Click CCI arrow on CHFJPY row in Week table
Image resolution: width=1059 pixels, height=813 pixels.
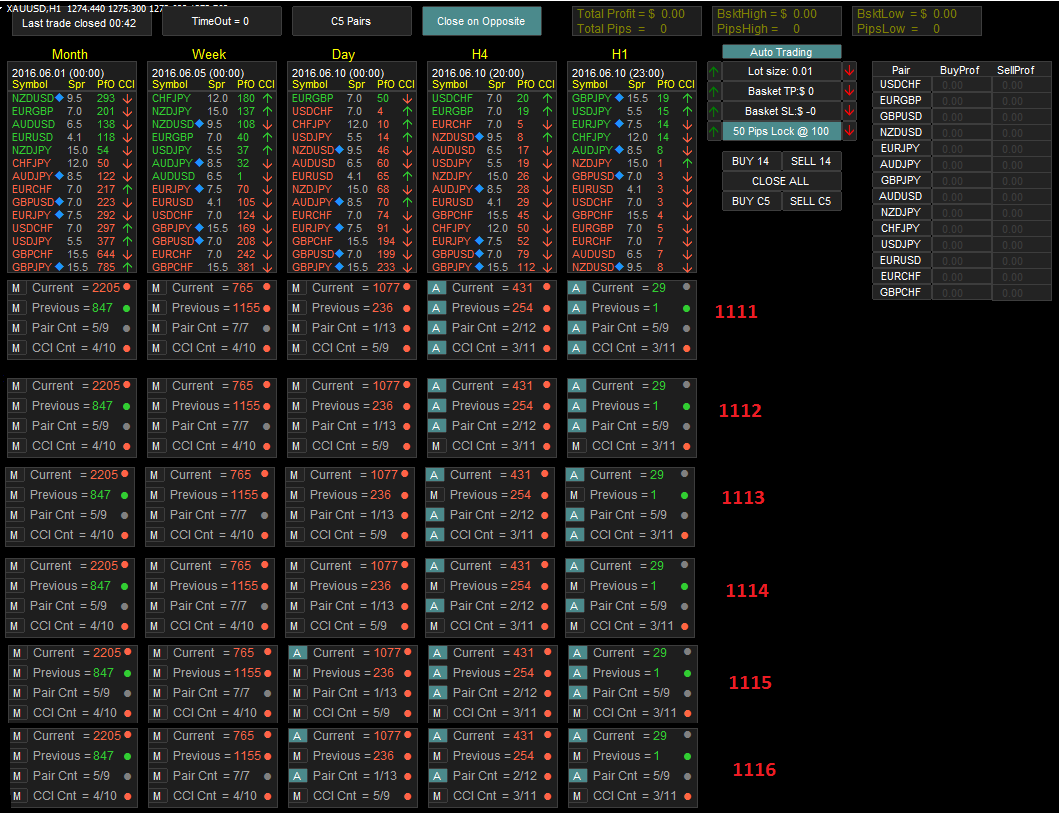tap(267, 98)
